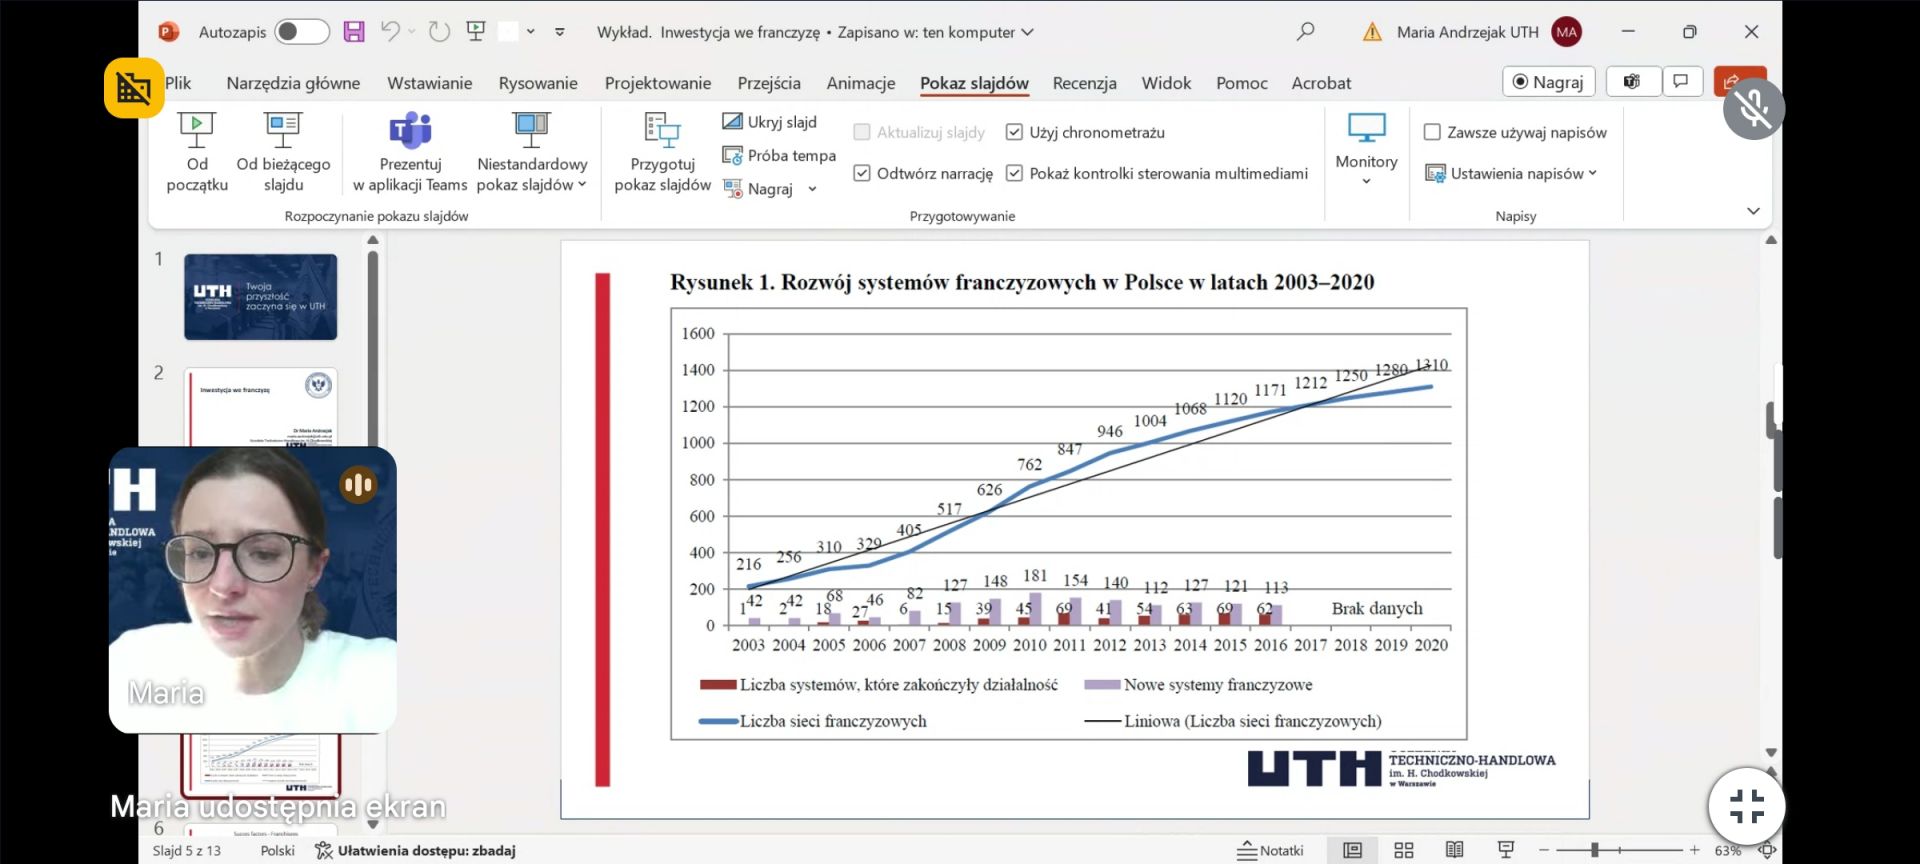Screen dimensions: 1920x864
Task: Zoom out with the minus button
Action: pos(1544,850)
